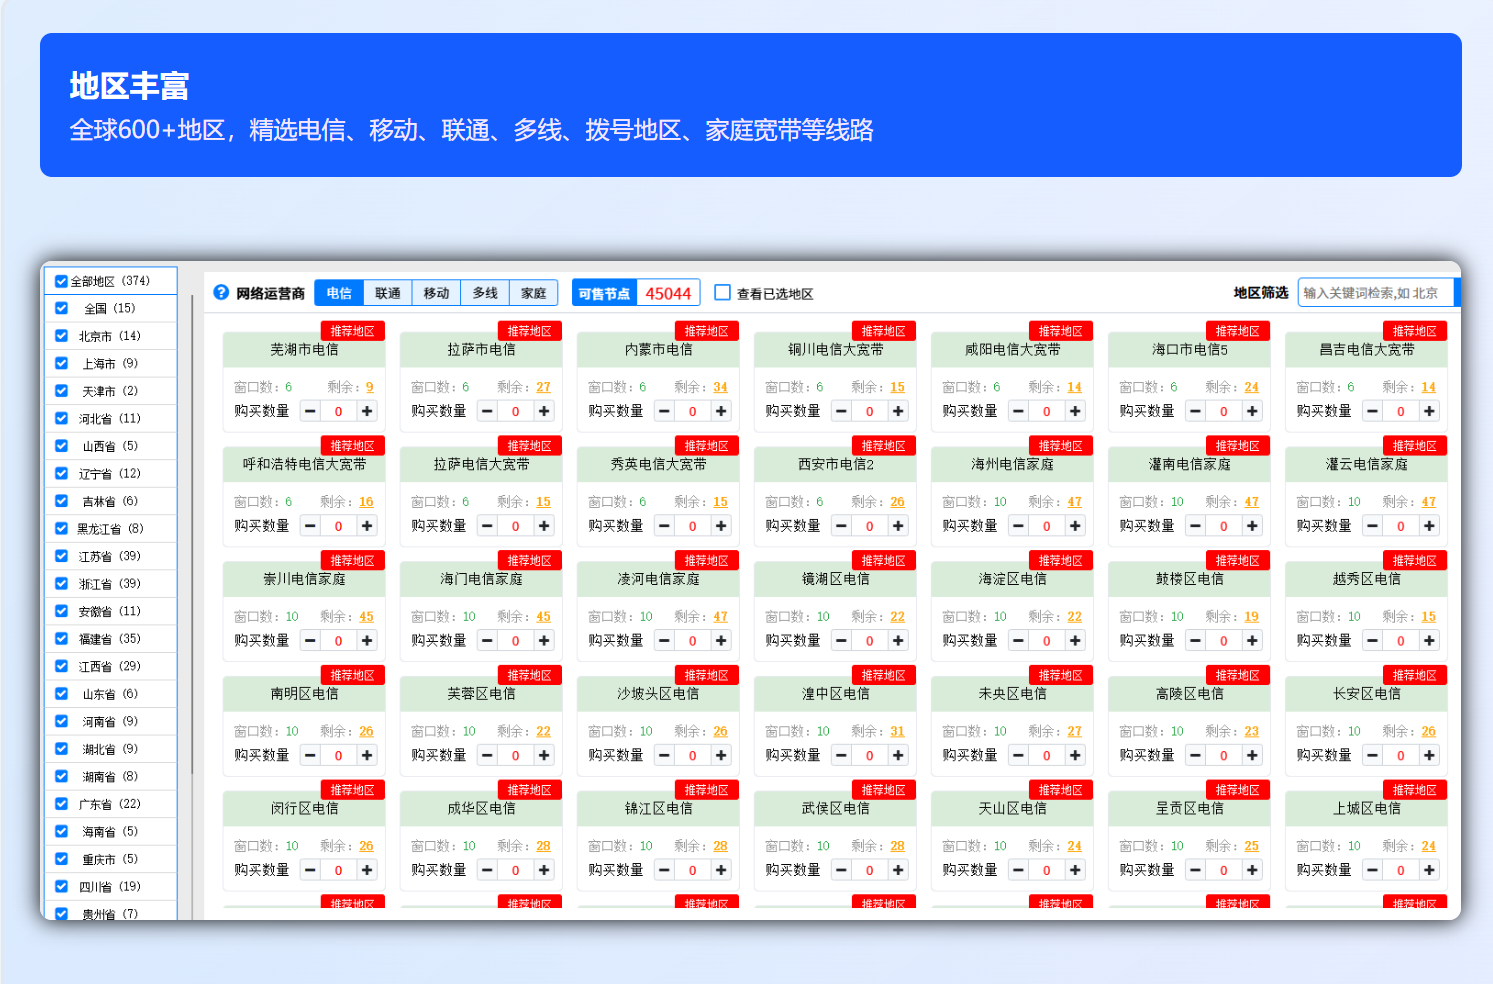This screenshot has width=1493, height=984.
Task: Select the 移动 carrier tab
Action: [x=436, y=293]
